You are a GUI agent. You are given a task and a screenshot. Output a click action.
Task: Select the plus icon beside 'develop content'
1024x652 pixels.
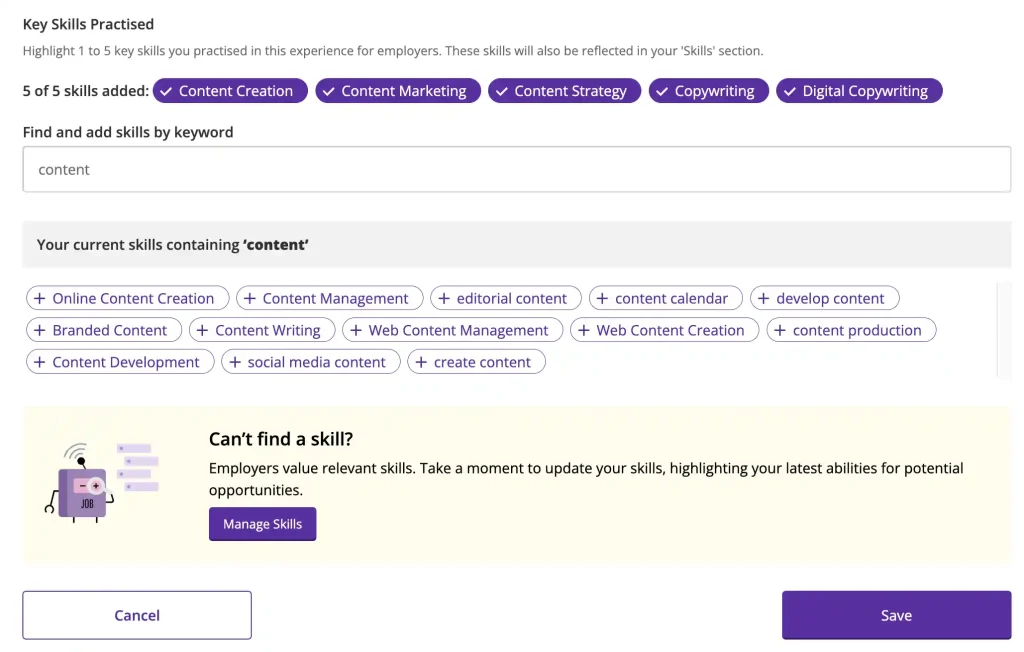point(764,297)
